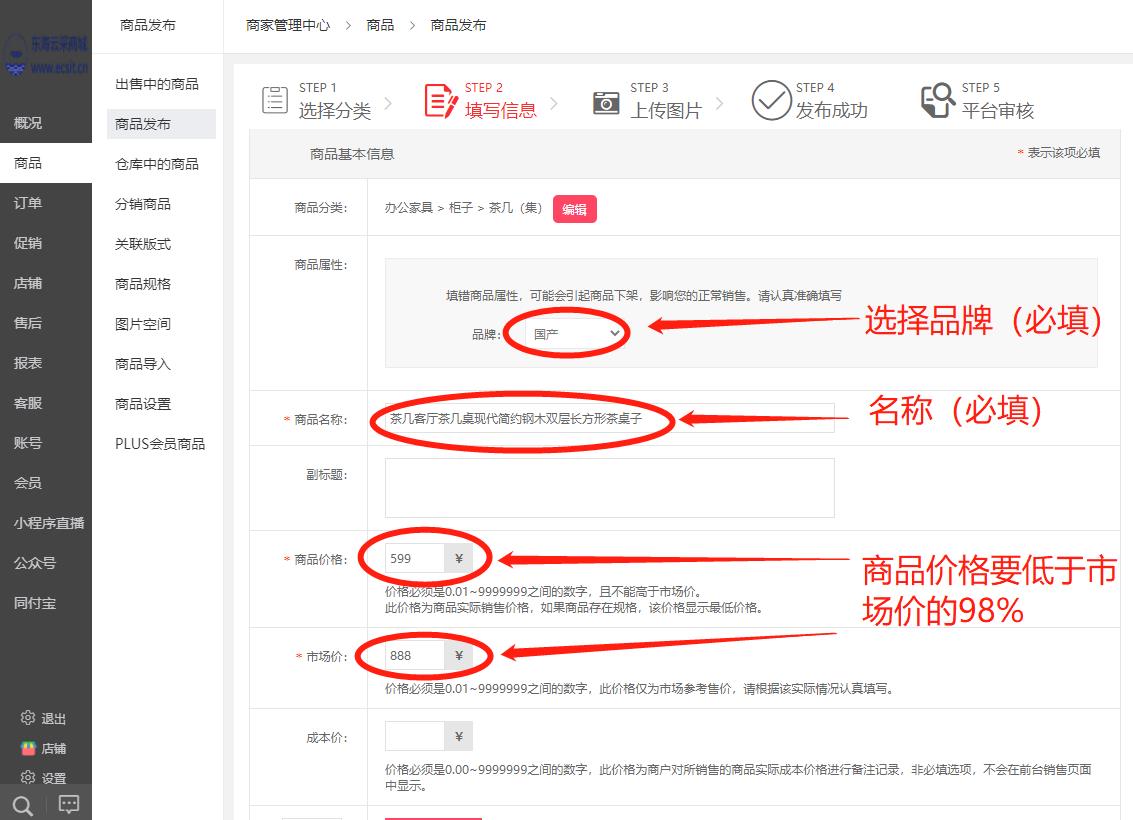Open 商品规格 in the submenu
This screenshot has width=1133, height=820.
[x=143, y=284]
